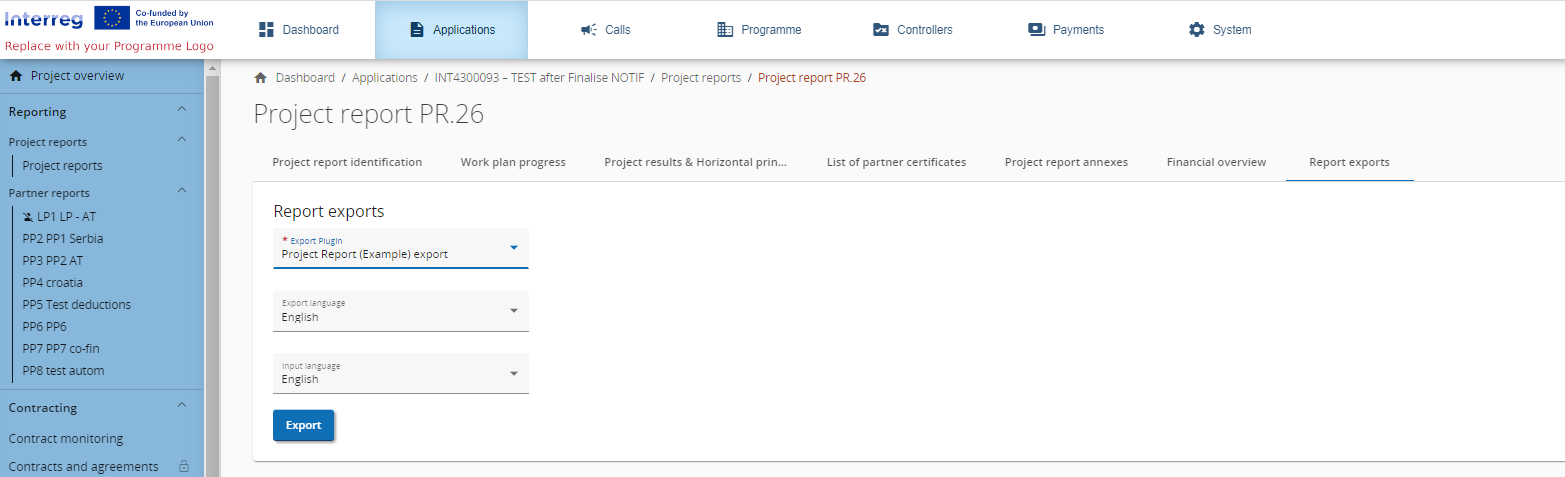Click the Applications document icon

[417, 30]
